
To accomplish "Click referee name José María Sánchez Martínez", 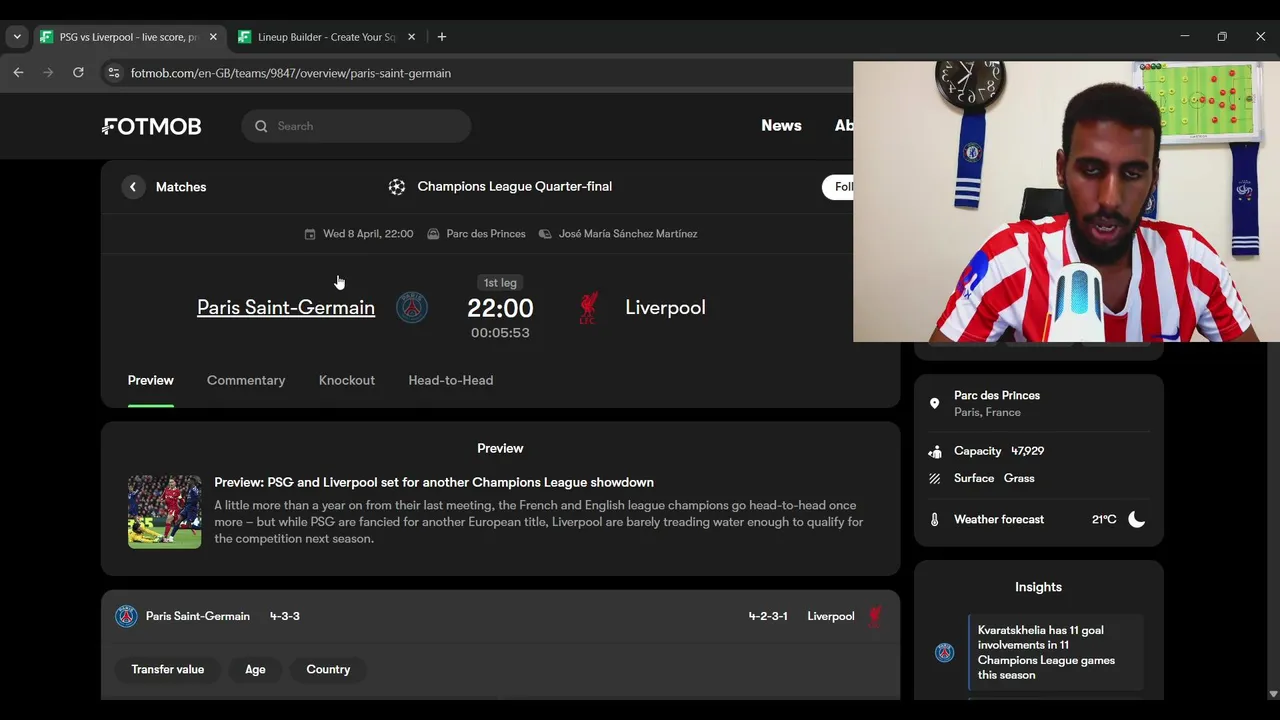I will pos(628,234).
